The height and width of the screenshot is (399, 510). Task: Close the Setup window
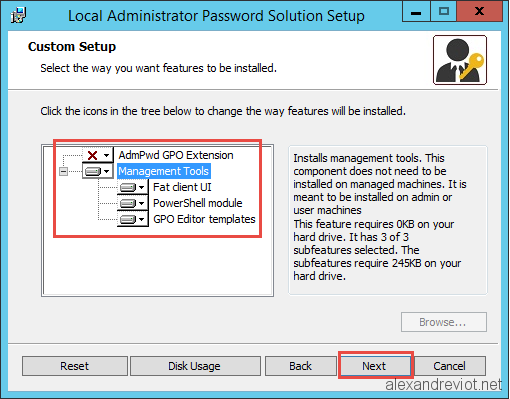click(x=479, y=12)
